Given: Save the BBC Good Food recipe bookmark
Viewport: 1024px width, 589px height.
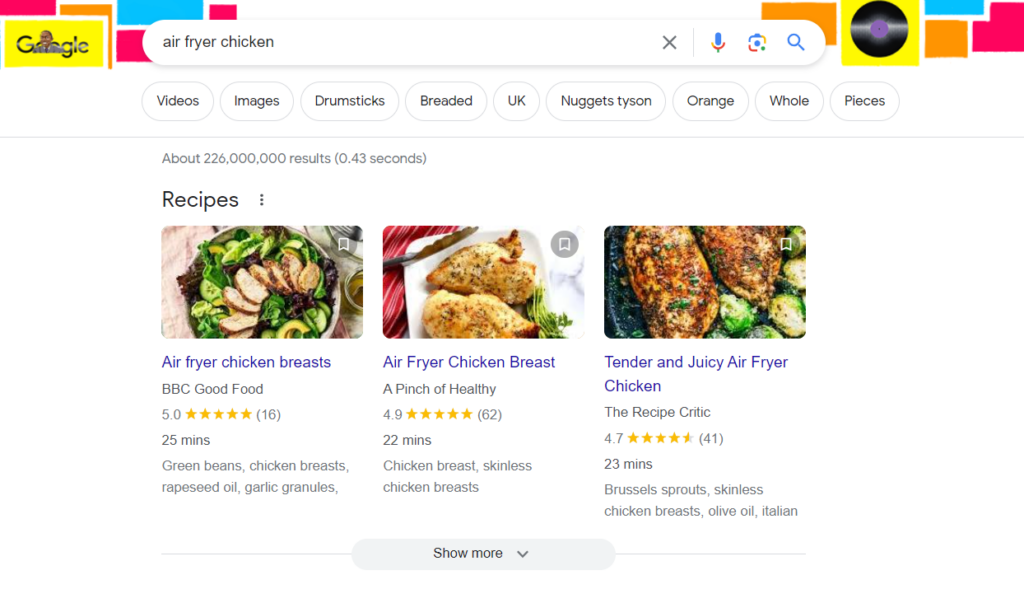Looking at the screenshot, I should tap(343, 243).
